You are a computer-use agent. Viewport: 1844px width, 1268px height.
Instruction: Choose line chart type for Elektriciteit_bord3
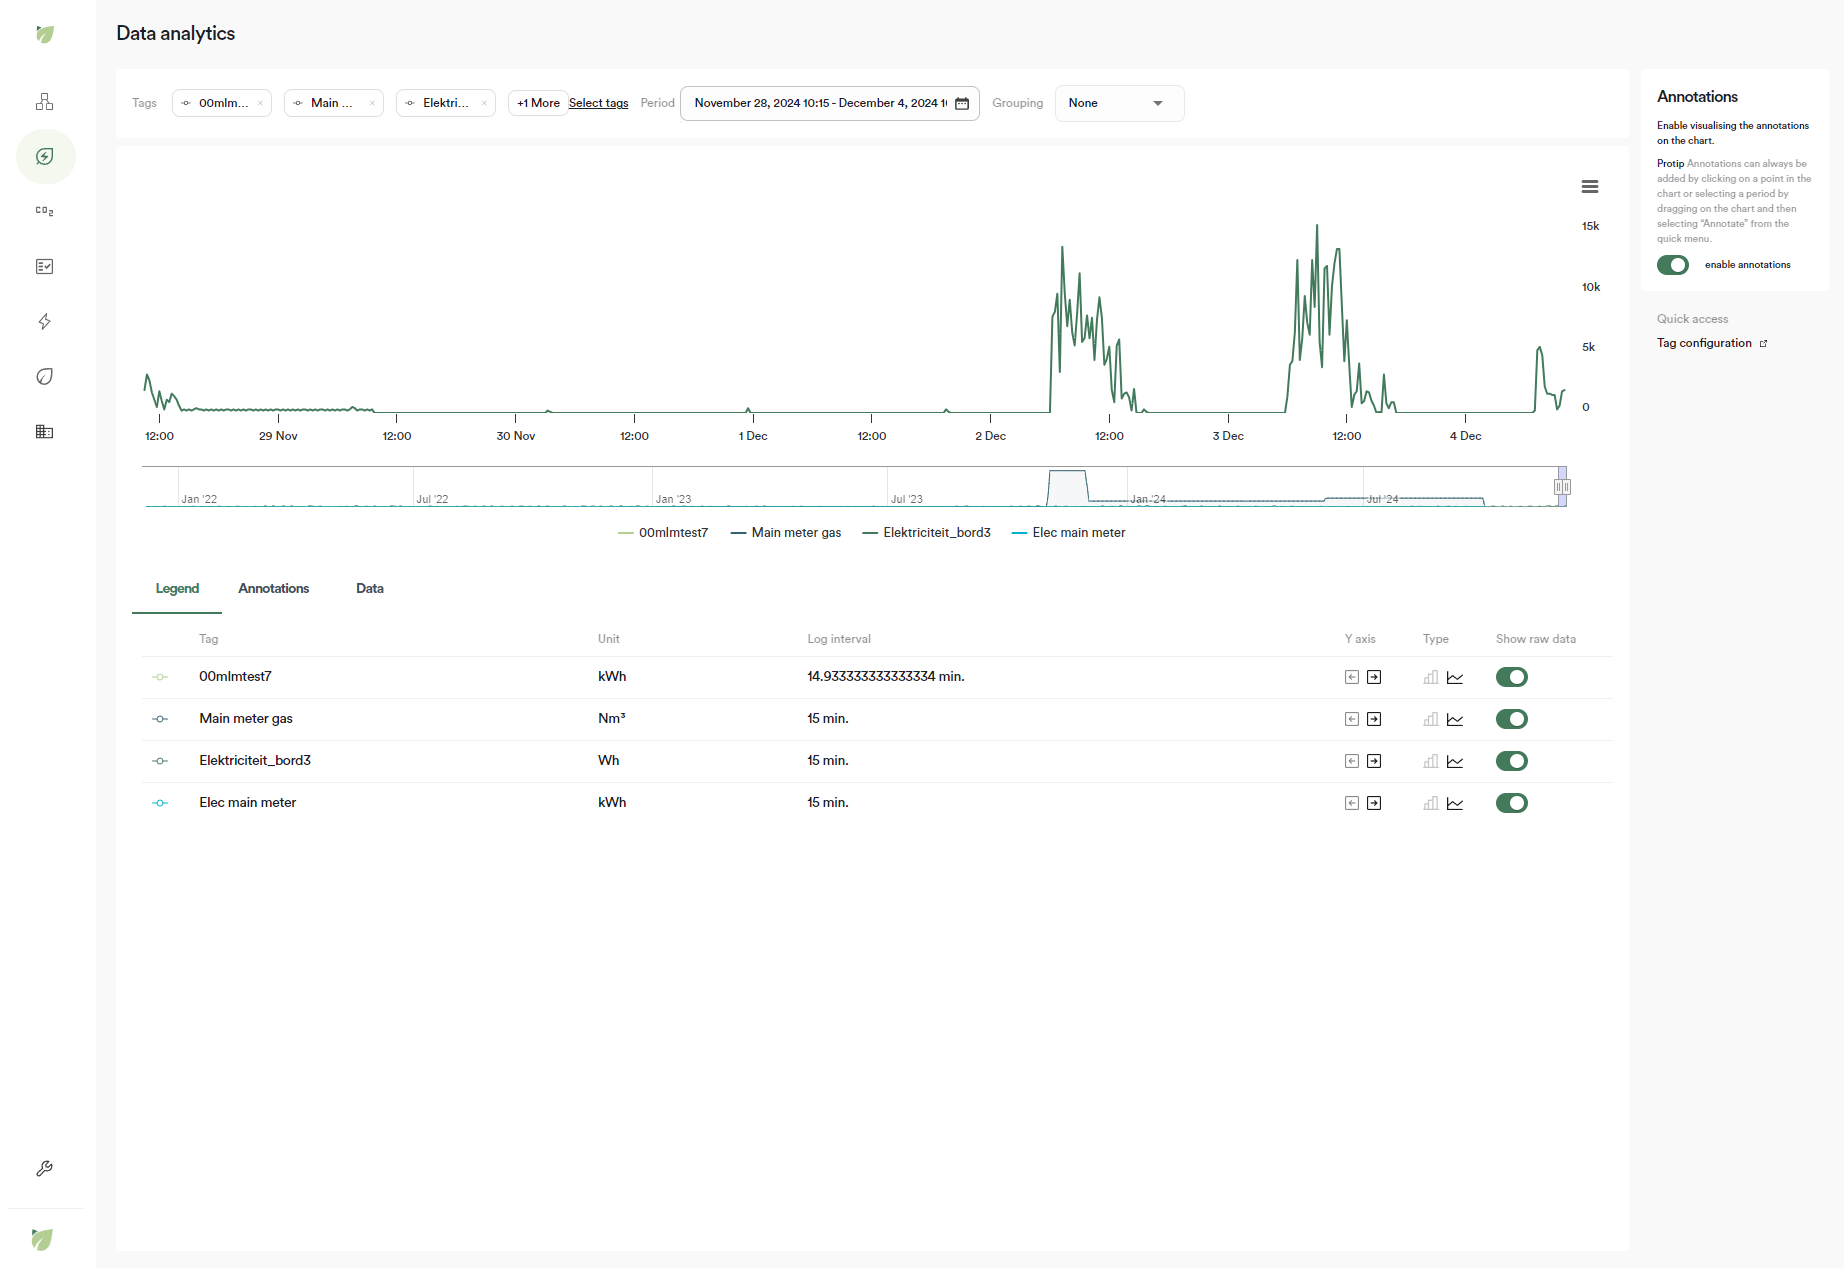tap(1455, 762)
